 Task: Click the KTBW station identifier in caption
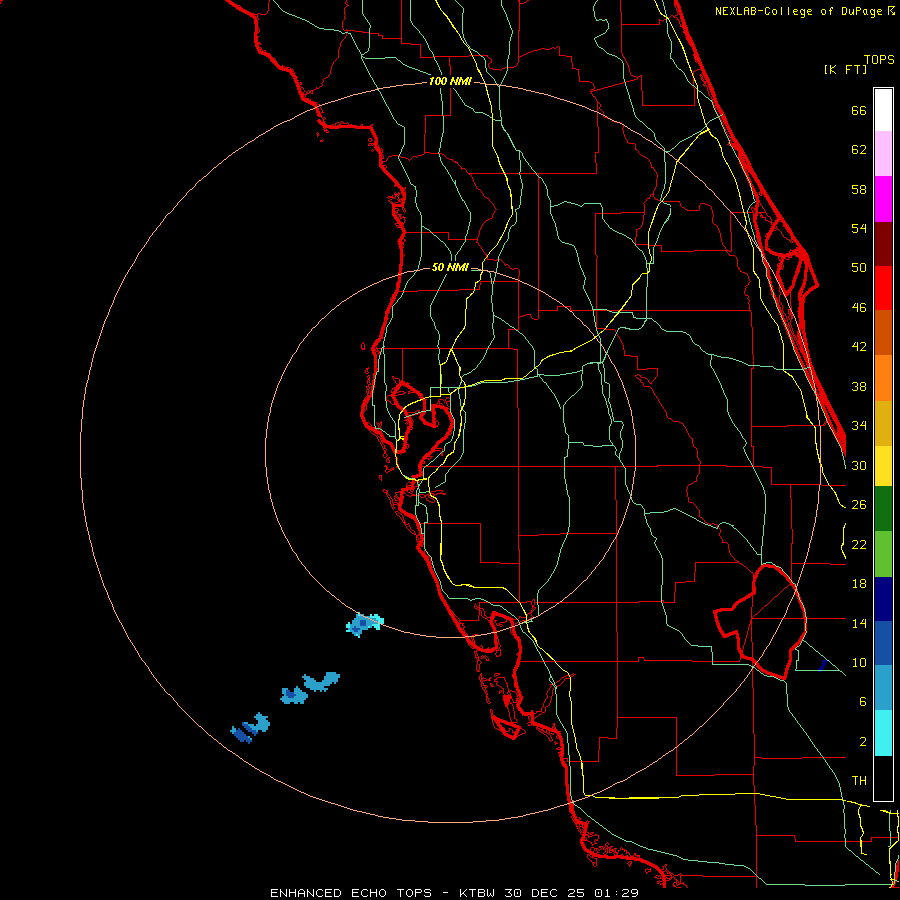pos(478,893)
